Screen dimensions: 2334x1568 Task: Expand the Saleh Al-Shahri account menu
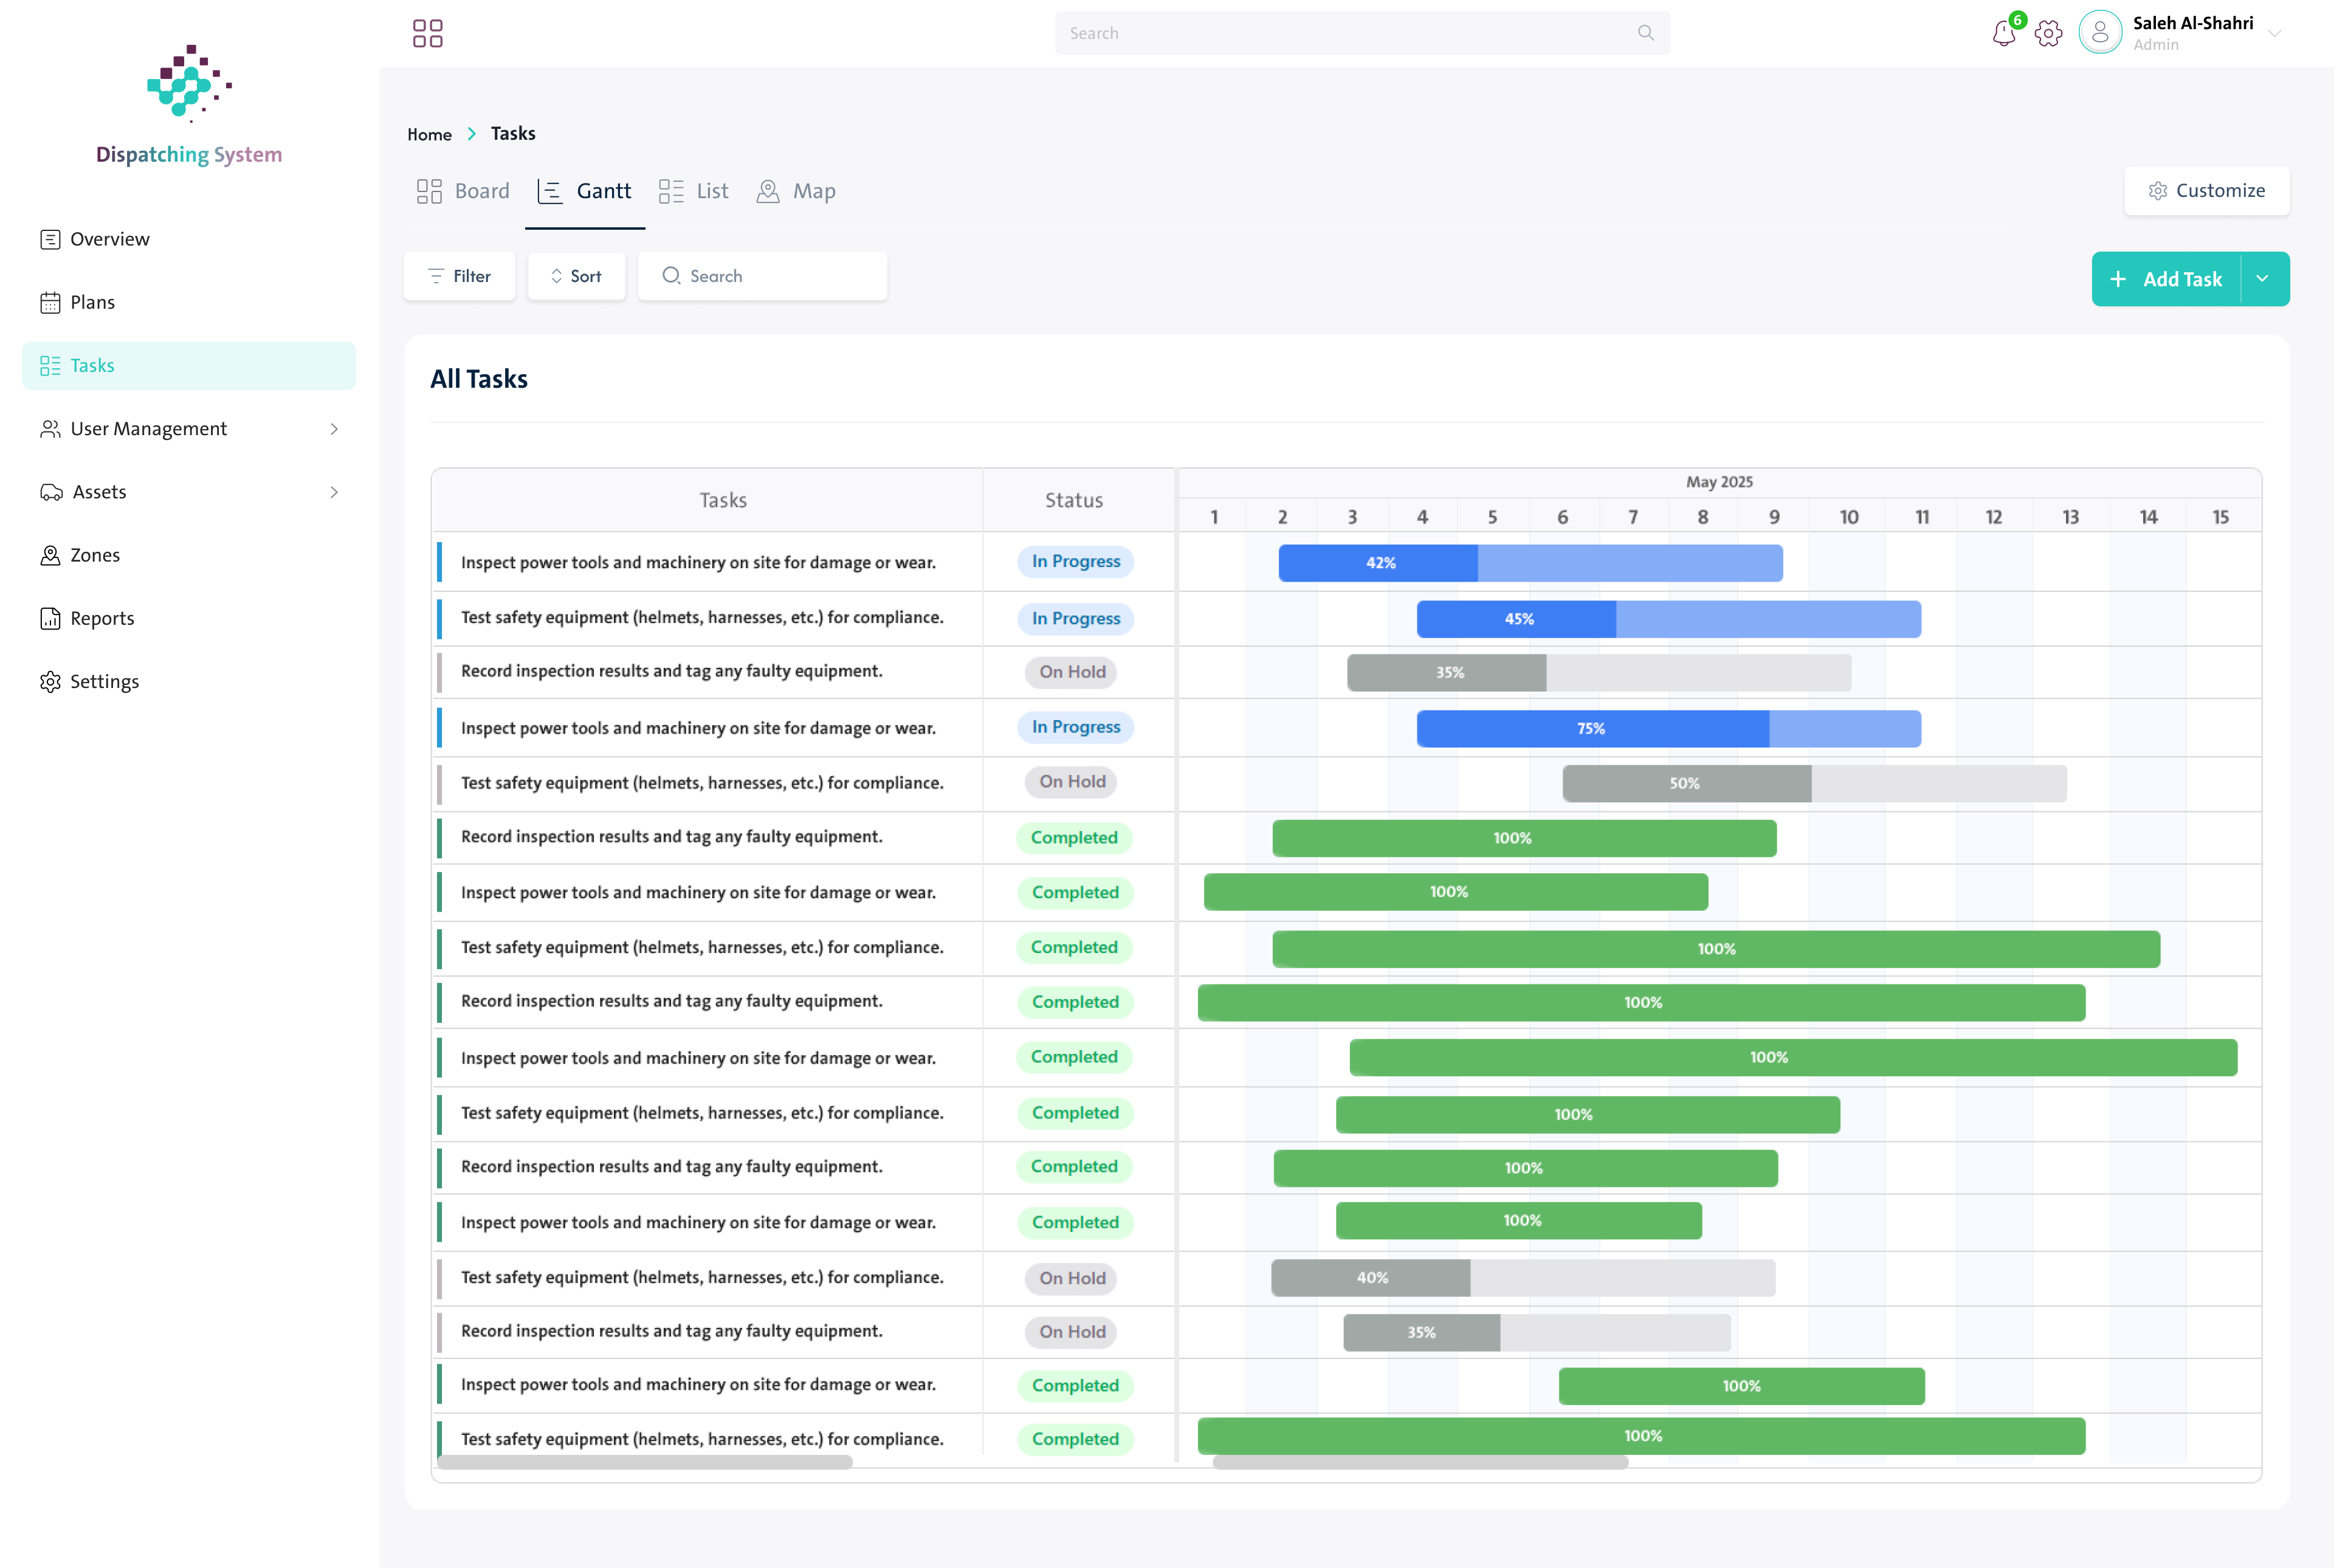(2275, 33)
